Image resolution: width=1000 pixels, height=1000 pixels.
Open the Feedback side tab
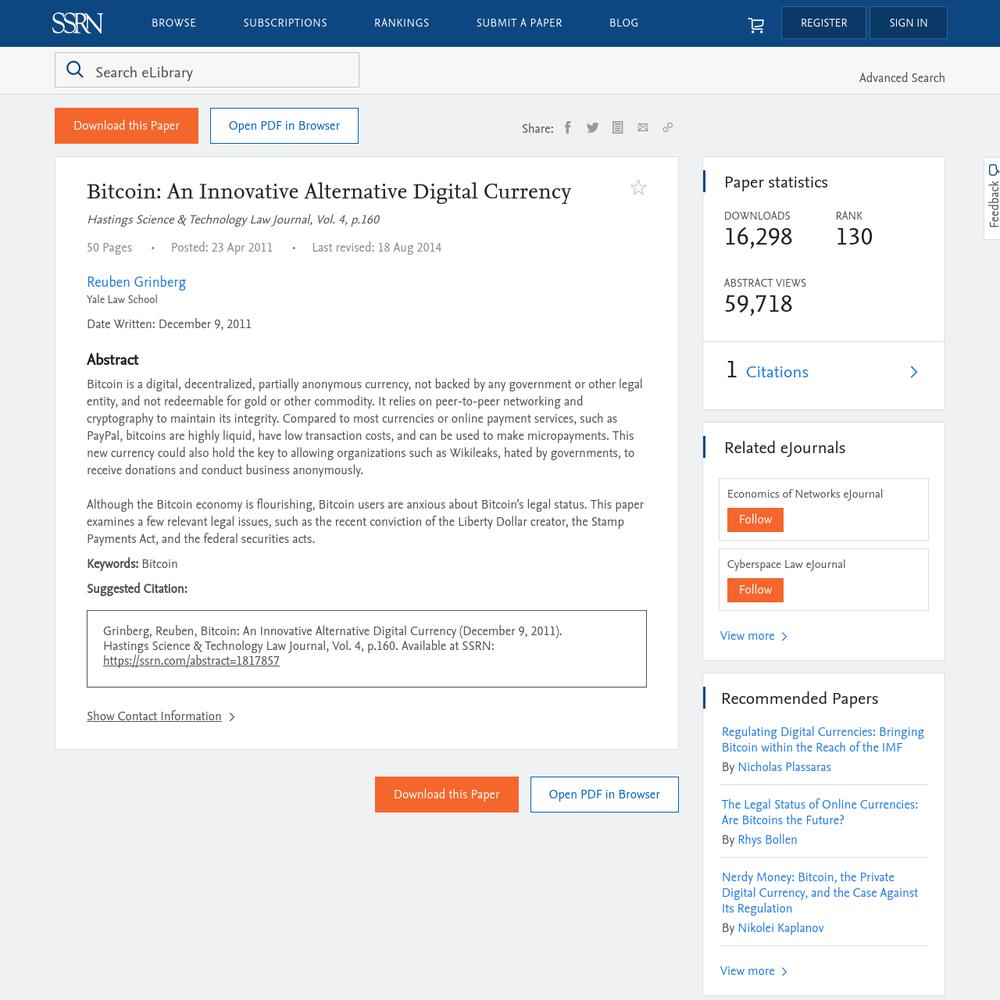click(992, 198)
